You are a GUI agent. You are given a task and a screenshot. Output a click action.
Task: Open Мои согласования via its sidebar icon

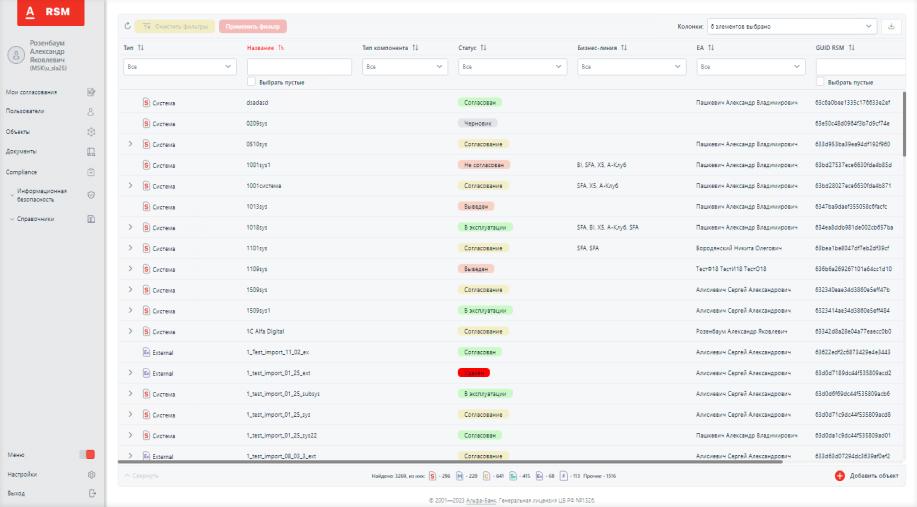(x=91, y=91)
